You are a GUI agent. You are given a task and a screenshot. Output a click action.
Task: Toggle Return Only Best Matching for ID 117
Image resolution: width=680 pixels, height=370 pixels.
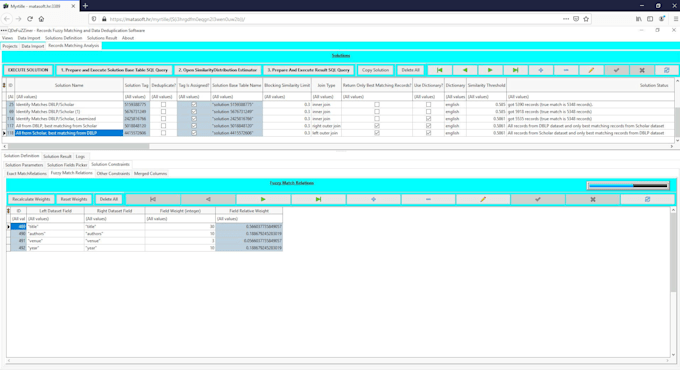[x=377, y=126]
